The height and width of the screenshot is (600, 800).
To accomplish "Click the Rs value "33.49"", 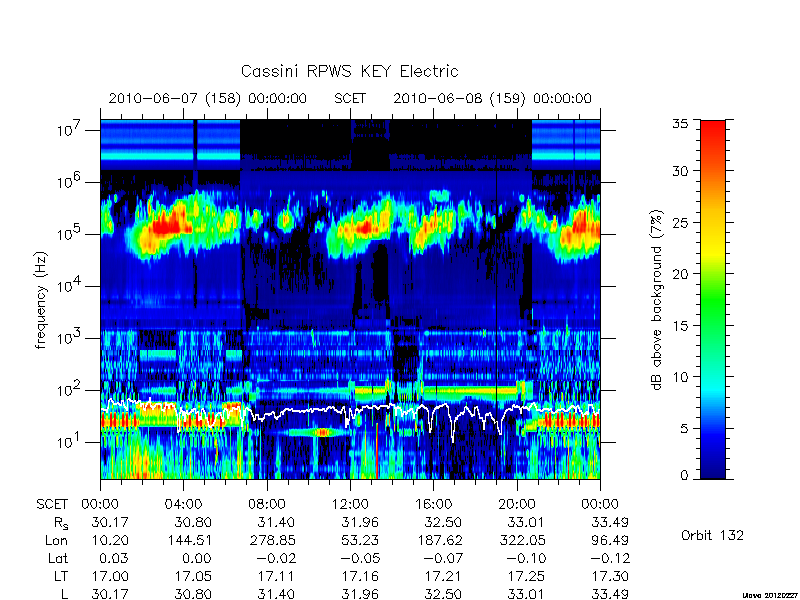I will 610,522.
